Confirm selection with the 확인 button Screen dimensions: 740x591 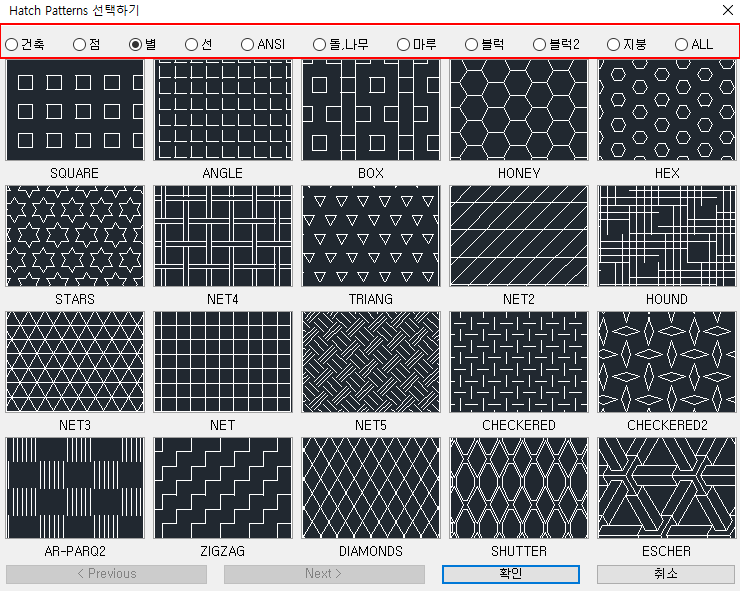[x=511, y=574]
